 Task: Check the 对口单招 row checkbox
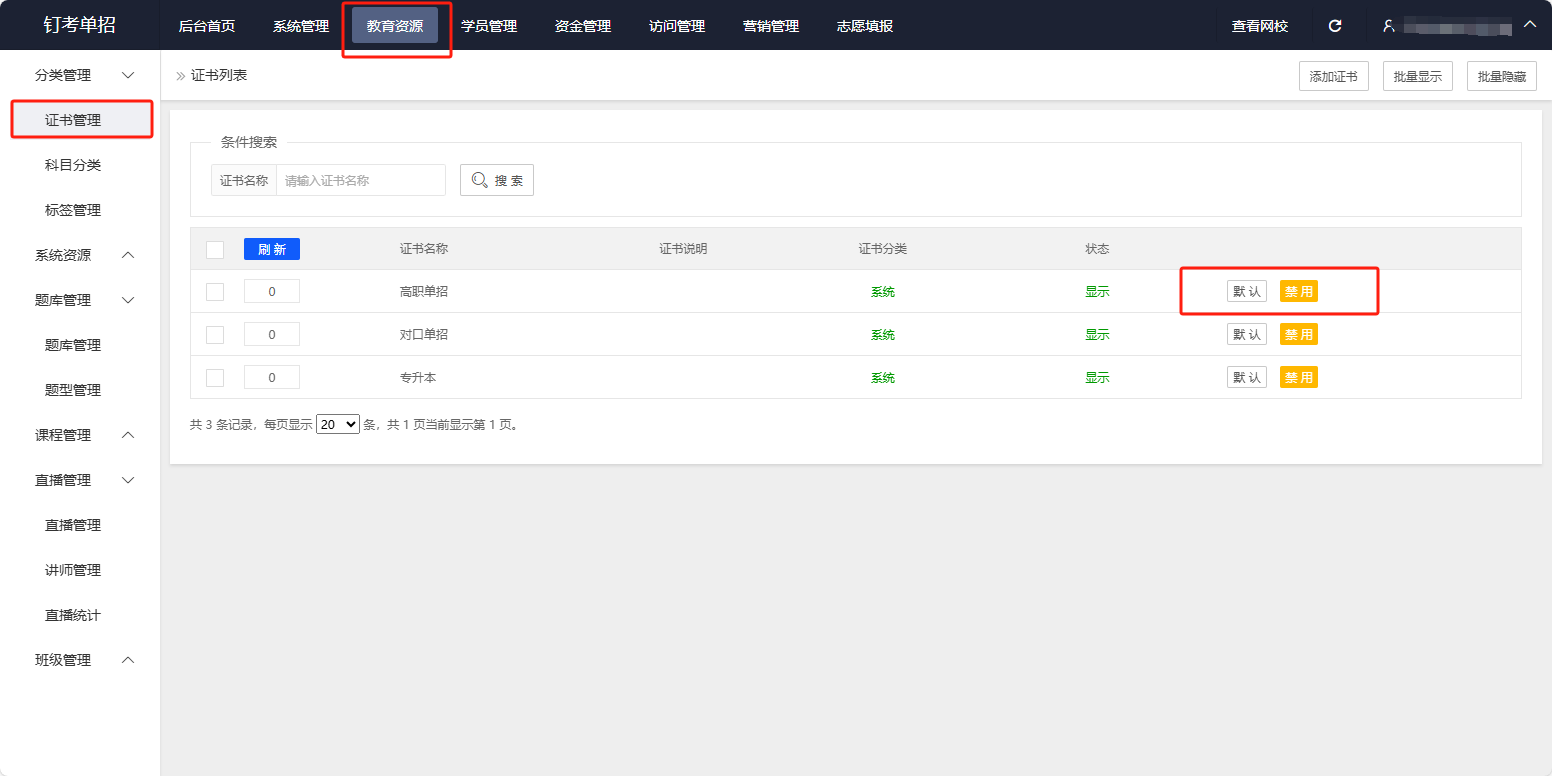215,335
